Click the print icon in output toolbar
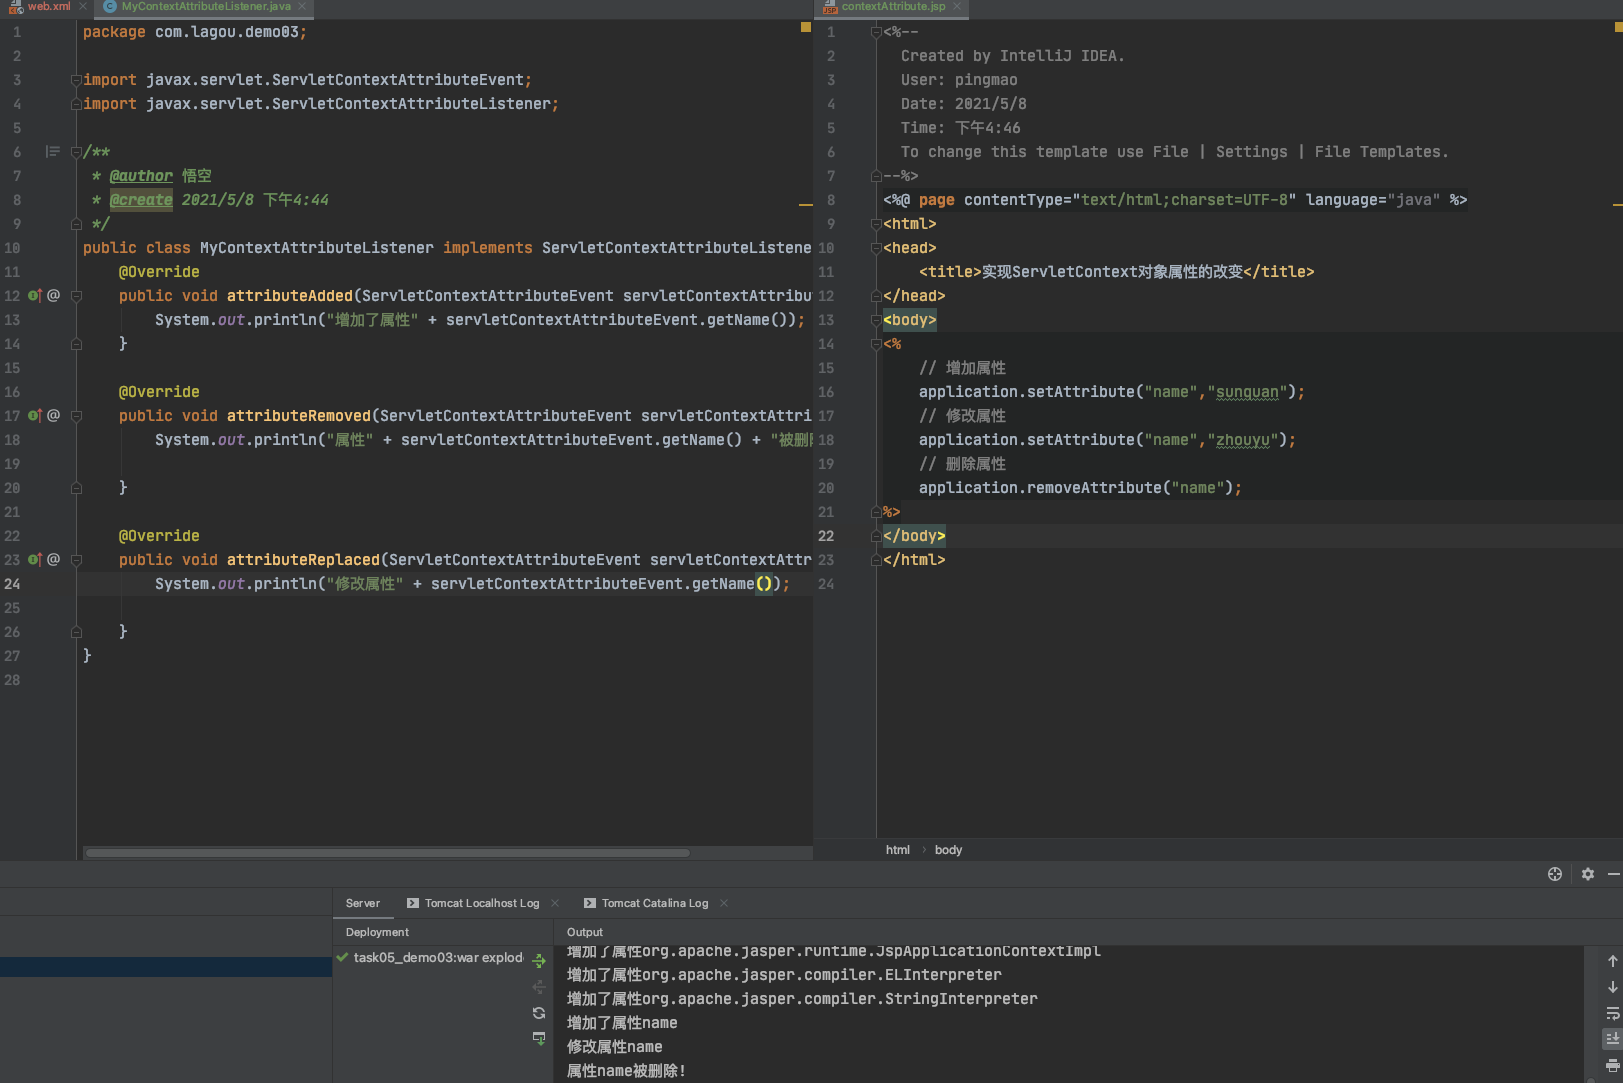 pyautogui.click(x=1612, y=1065)
